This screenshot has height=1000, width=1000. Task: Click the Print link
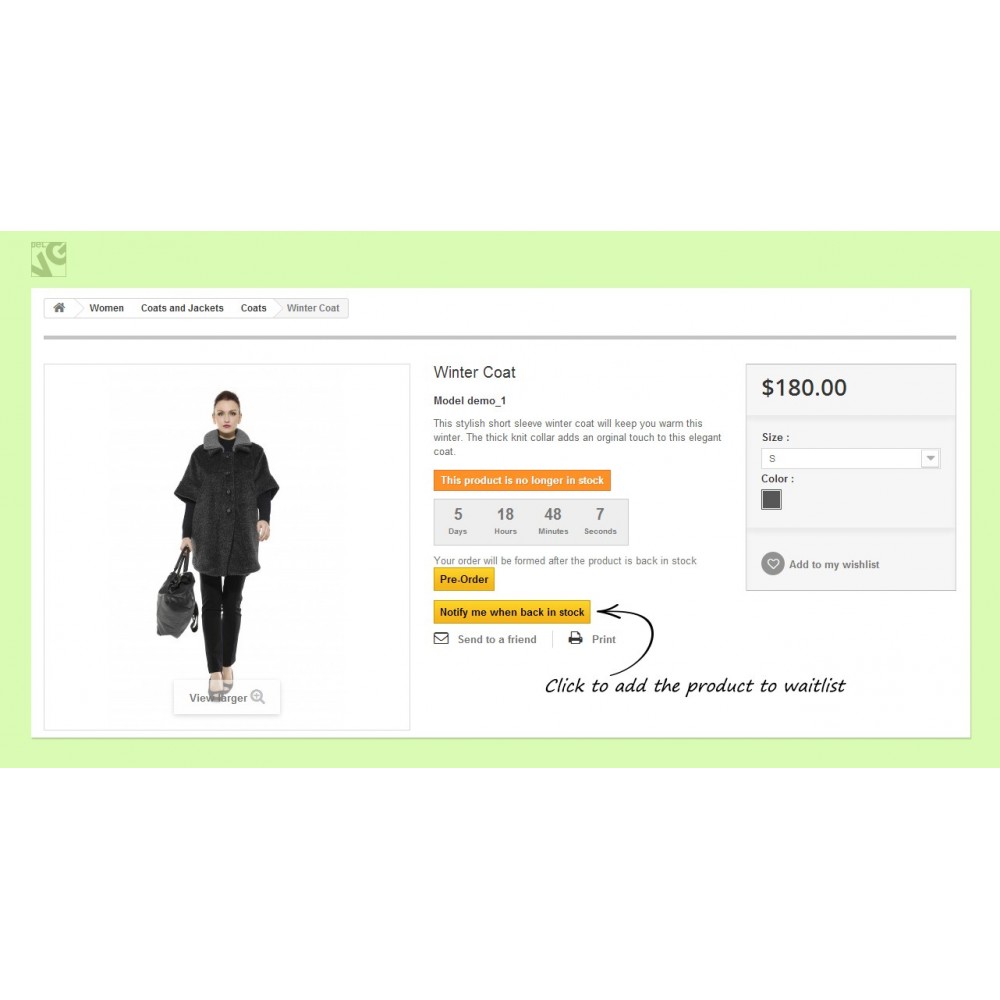[603, 639]
